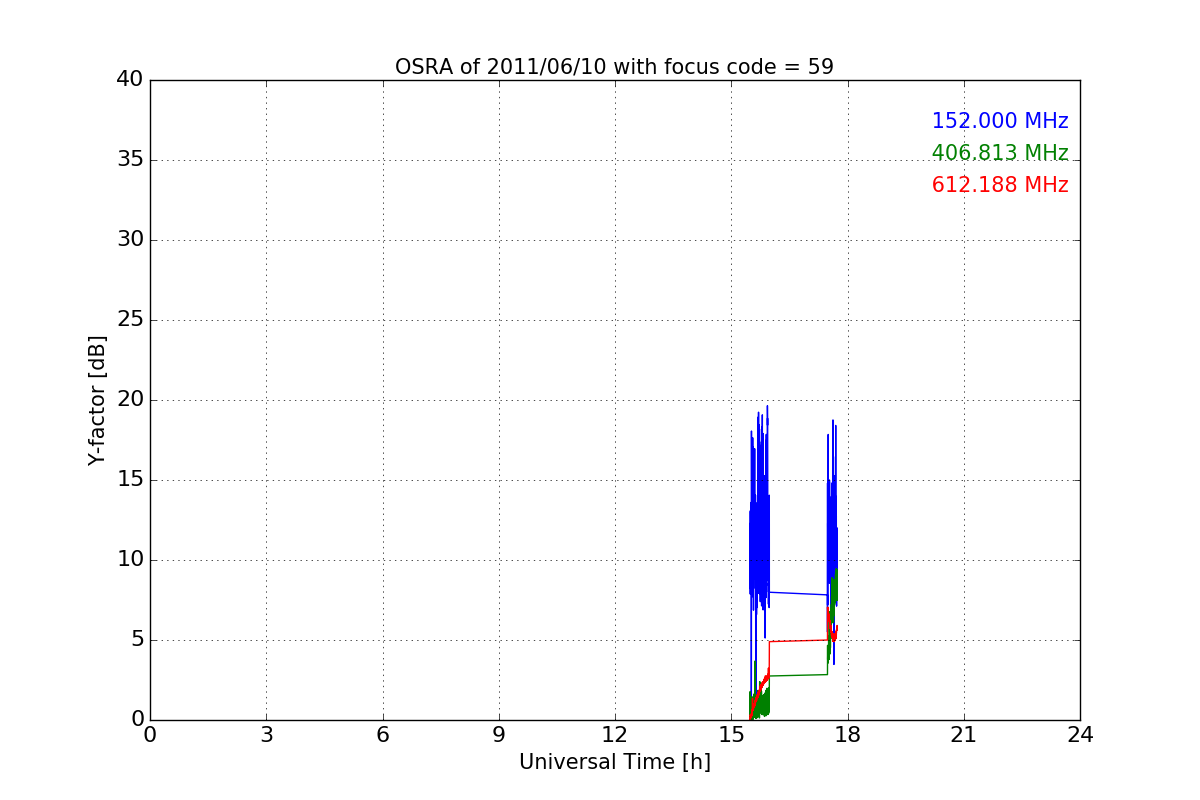Click the y-axis tick label 35
This screenshot has width=1200, height=800.
click(130, 160)
